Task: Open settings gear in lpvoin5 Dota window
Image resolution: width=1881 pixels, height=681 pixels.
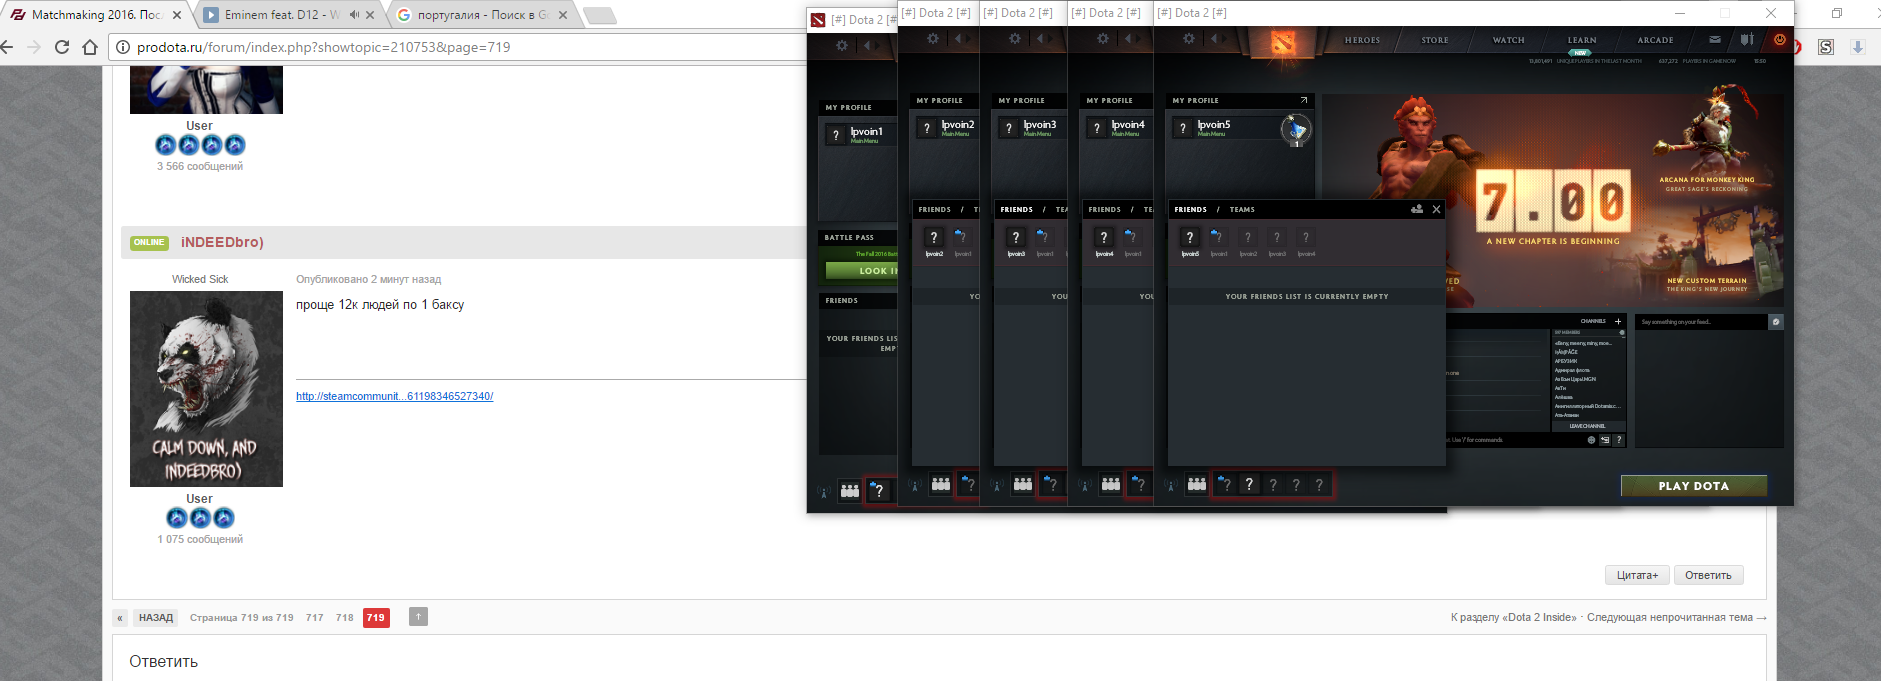Action: coord(1189,39)
